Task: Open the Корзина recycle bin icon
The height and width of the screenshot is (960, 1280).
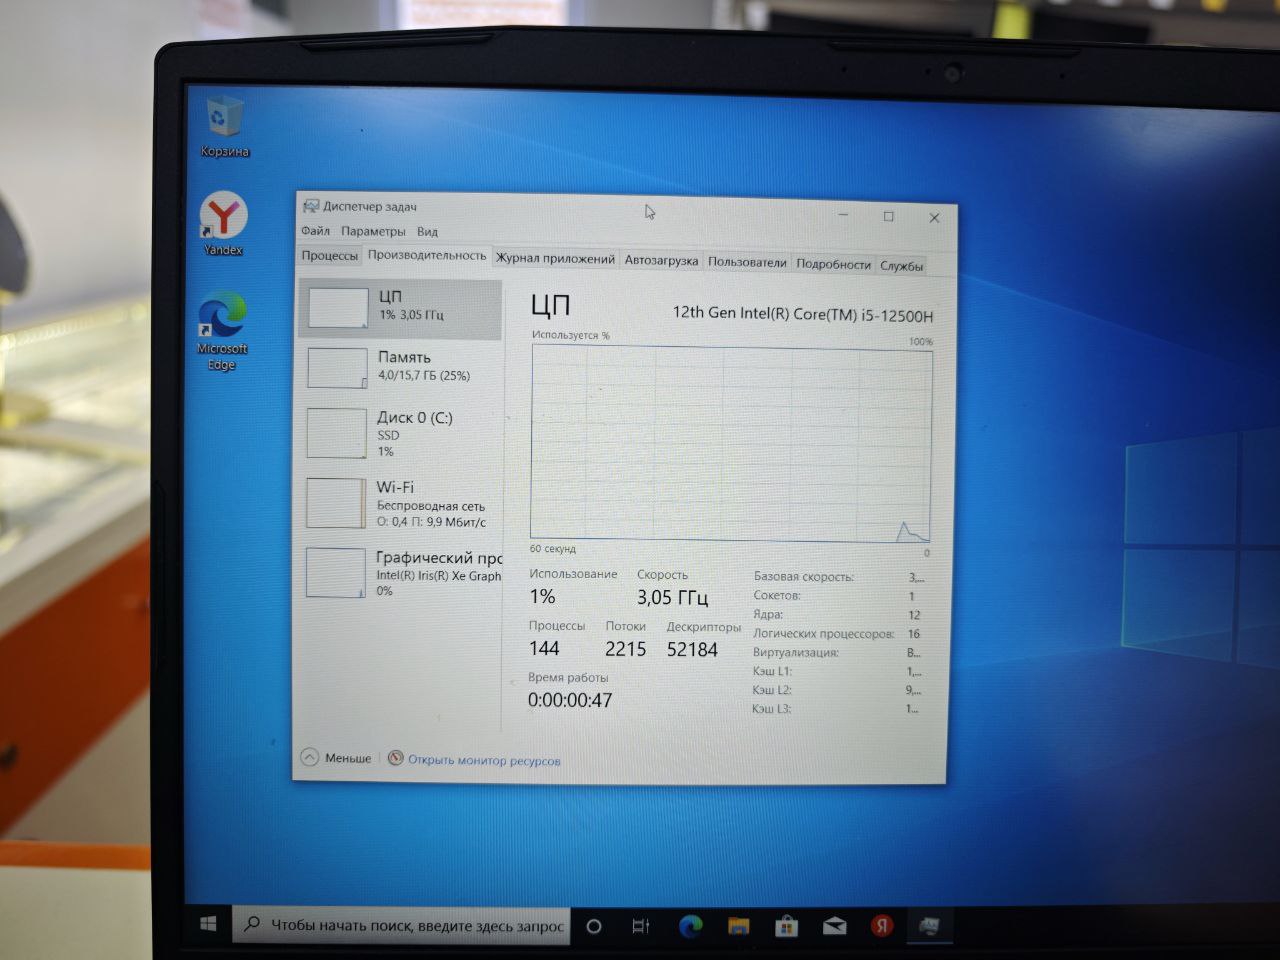Action: pyautogui.click(x=224, y=126)
